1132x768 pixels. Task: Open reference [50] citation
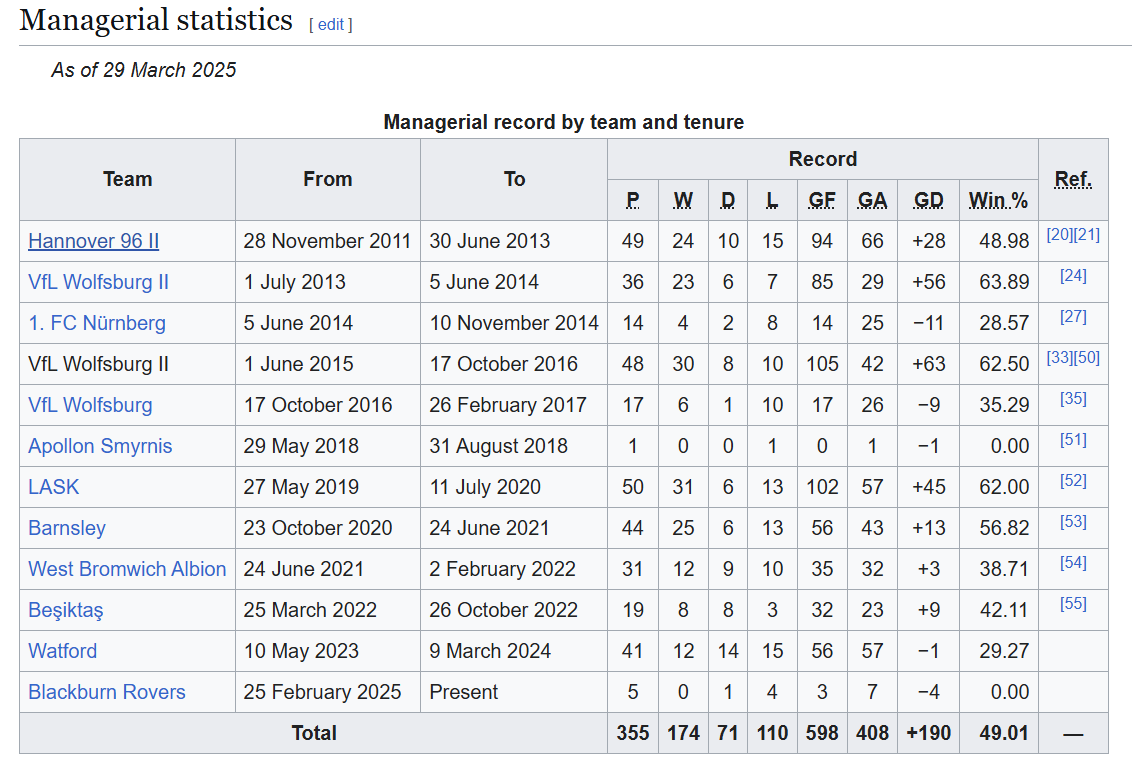coord(1087,357)
